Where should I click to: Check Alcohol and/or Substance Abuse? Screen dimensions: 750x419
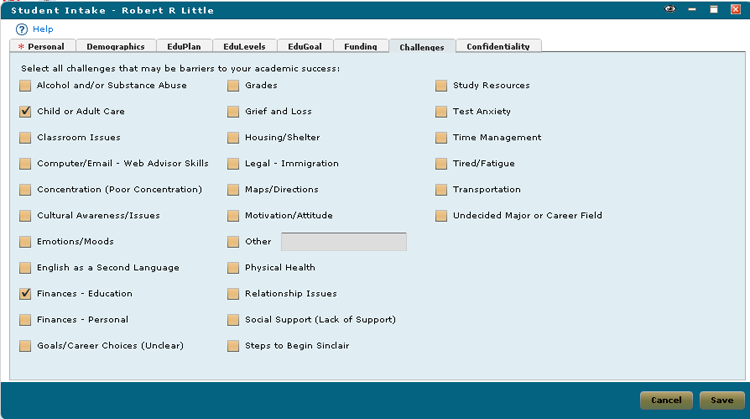pyautogui.click(x=25, y=86)
